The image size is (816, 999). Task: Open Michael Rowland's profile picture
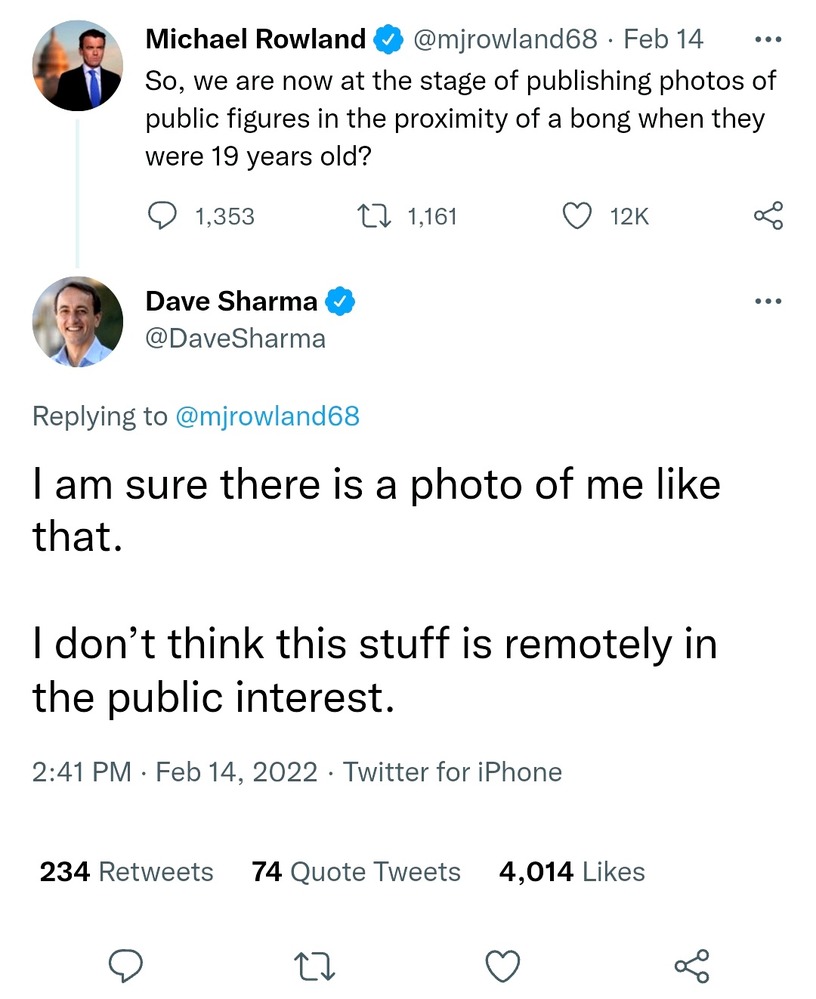click(78, 66)
